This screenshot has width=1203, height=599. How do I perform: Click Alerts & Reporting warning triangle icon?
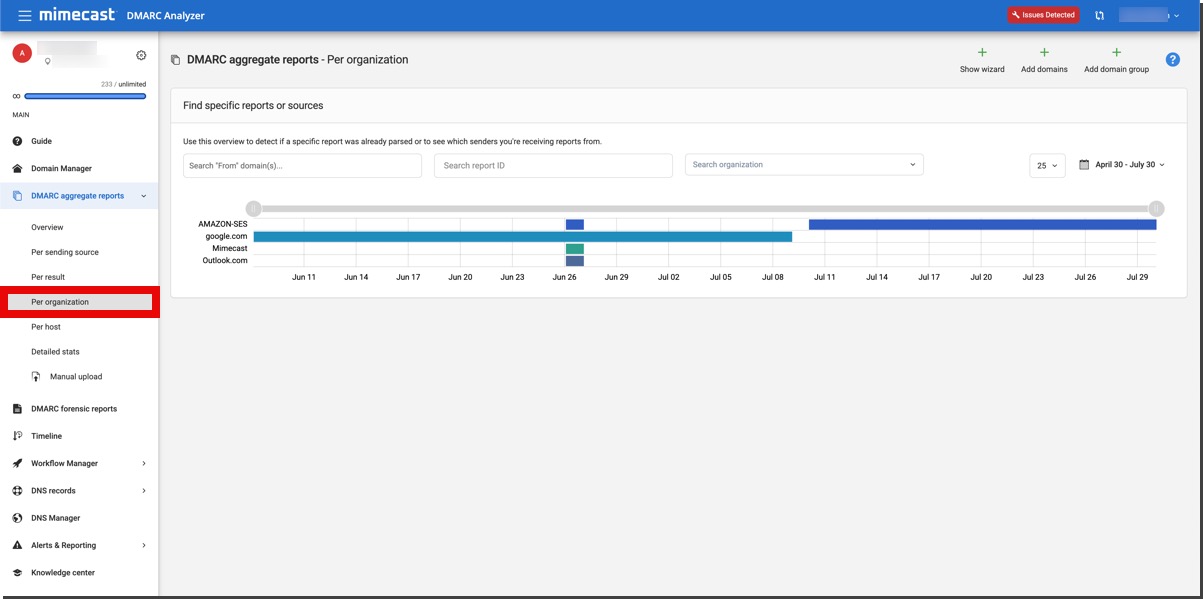tap(17, 545)
